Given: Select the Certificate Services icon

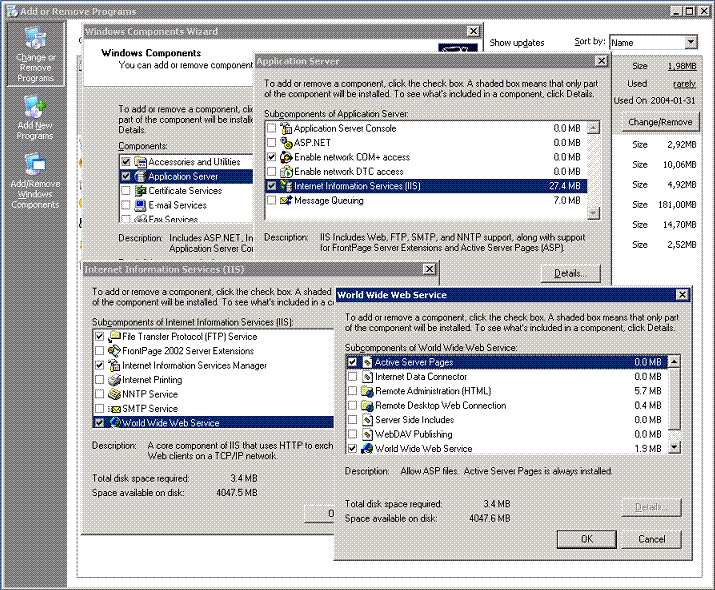Looking at the screenshot, I should [140, 191].
